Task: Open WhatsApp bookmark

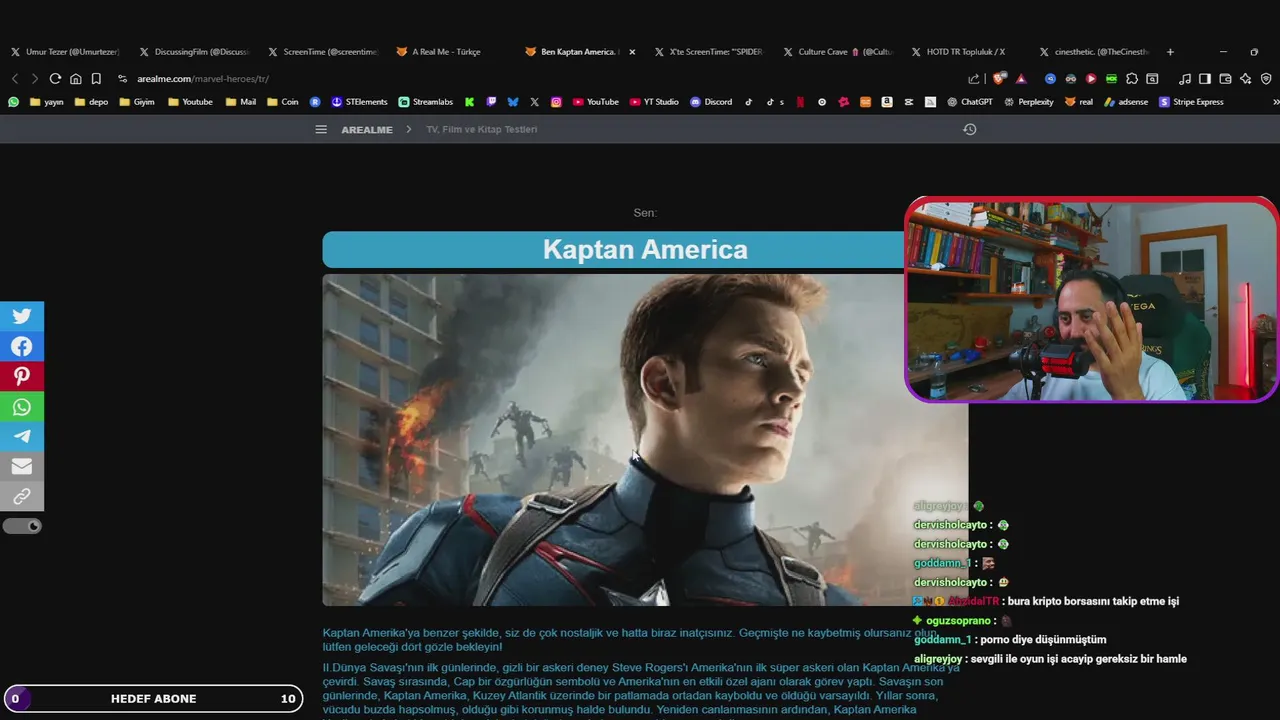Action: [x=13, y=102]
